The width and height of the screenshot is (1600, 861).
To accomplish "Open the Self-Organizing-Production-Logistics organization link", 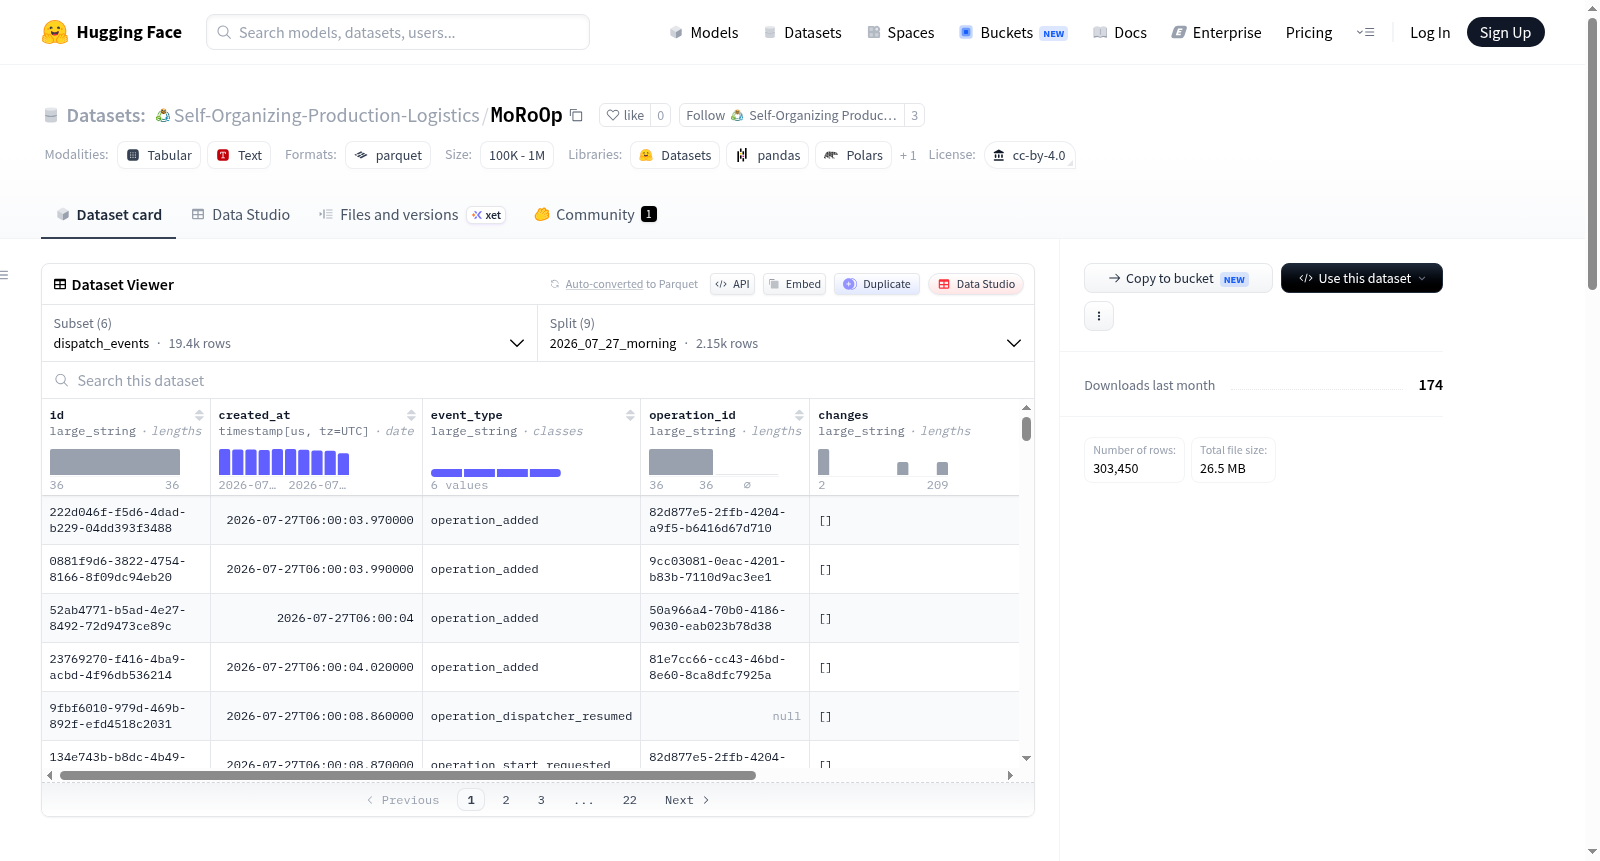I will coord(326,115).
